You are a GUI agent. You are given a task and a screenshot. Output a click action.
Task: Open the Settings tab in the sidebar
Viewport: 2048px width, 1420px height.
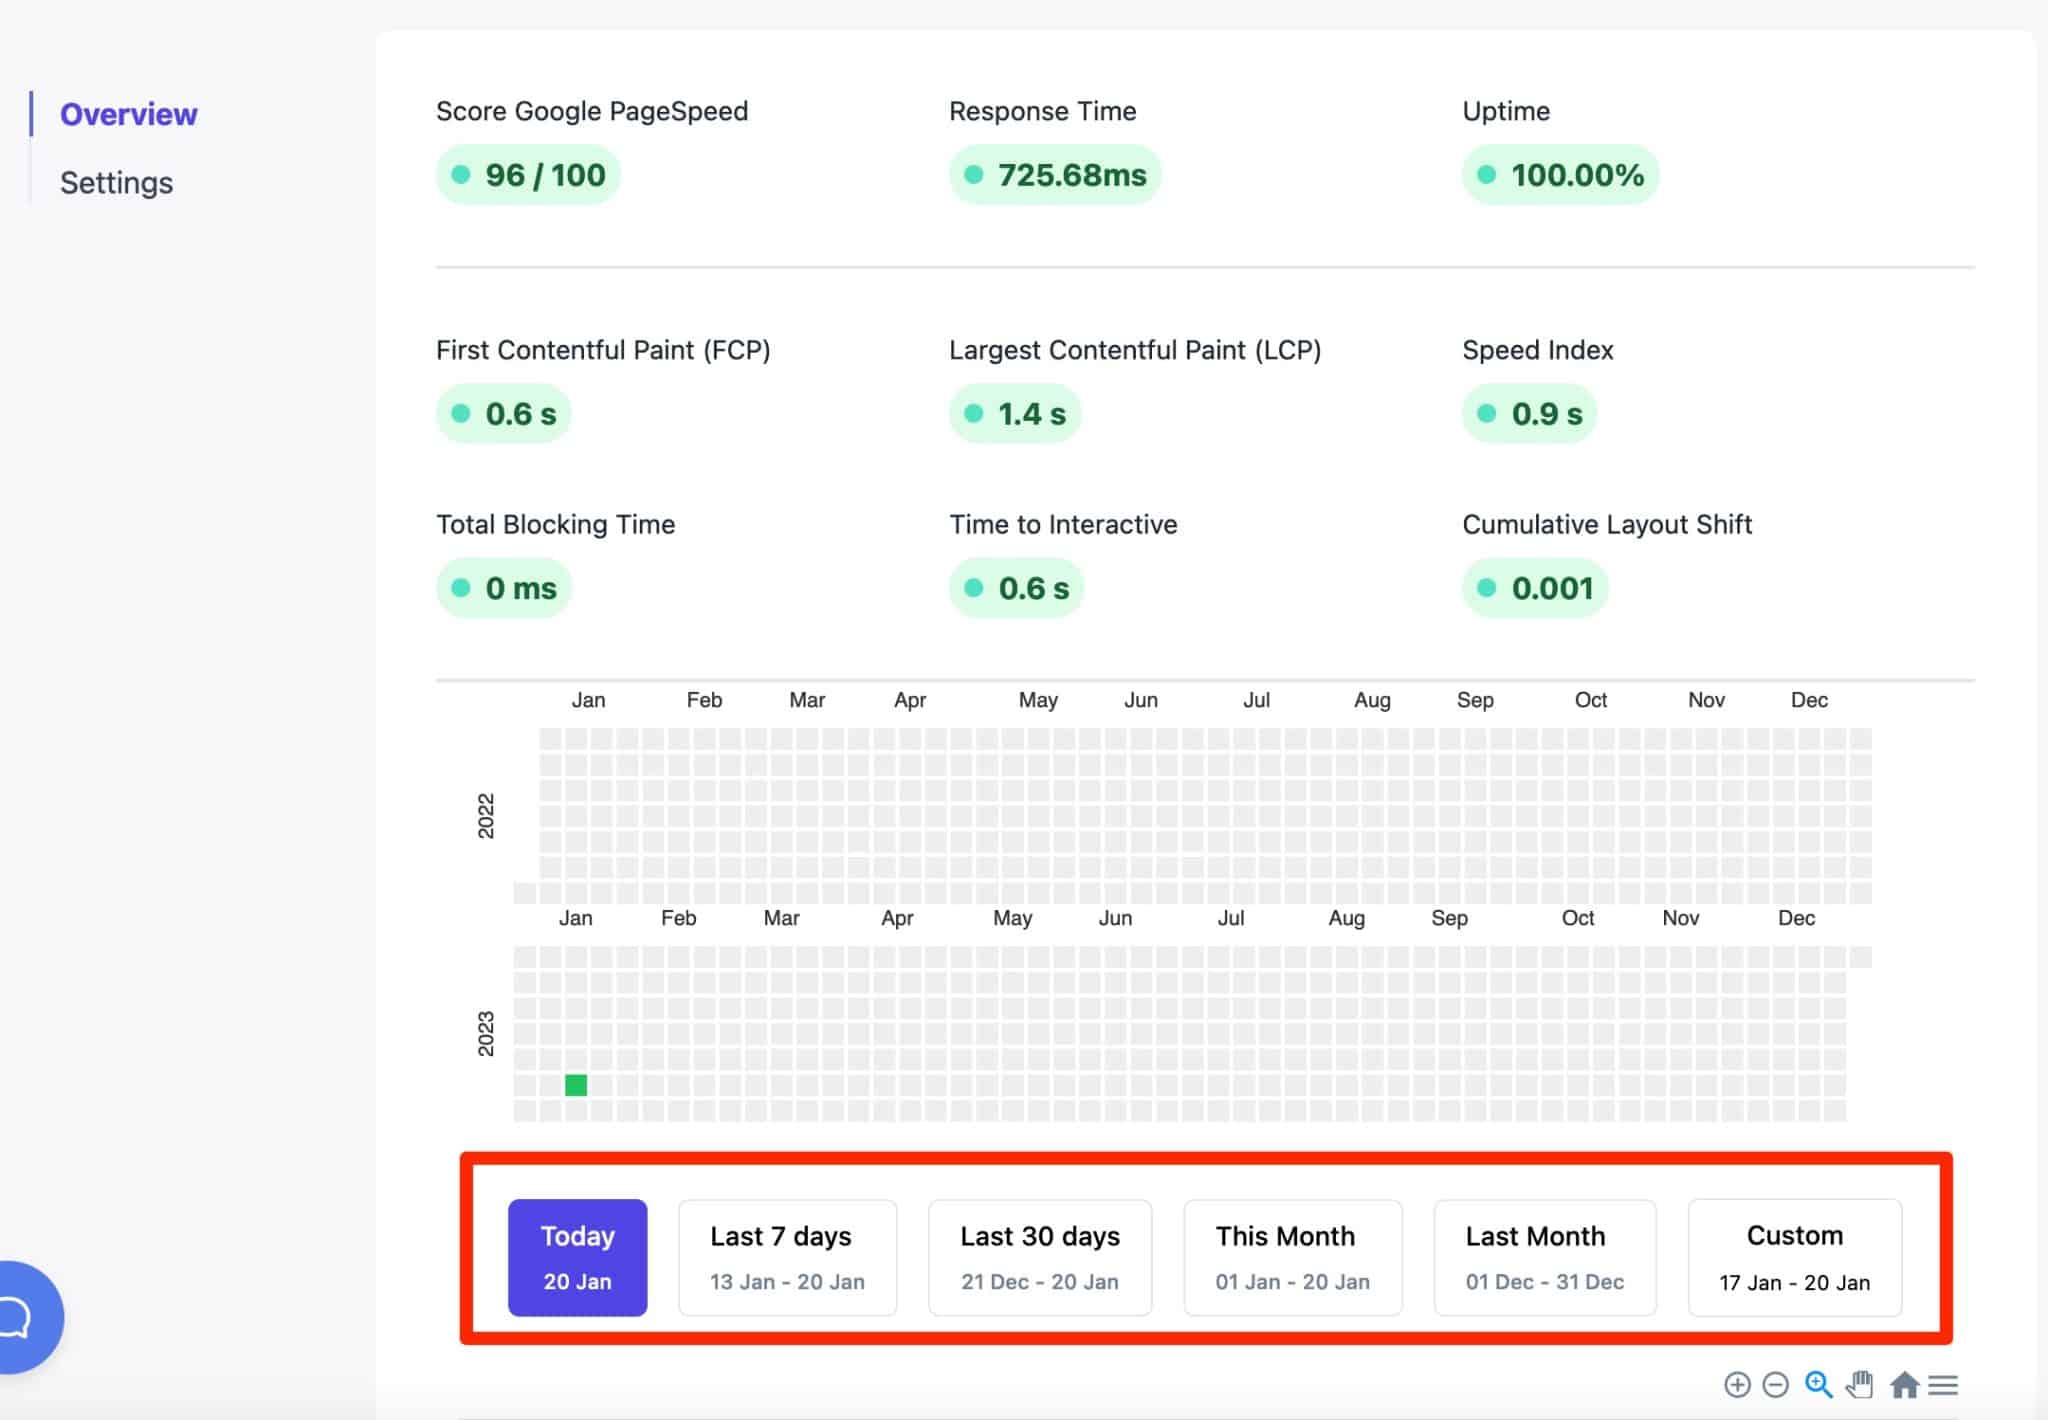(116, 182)
